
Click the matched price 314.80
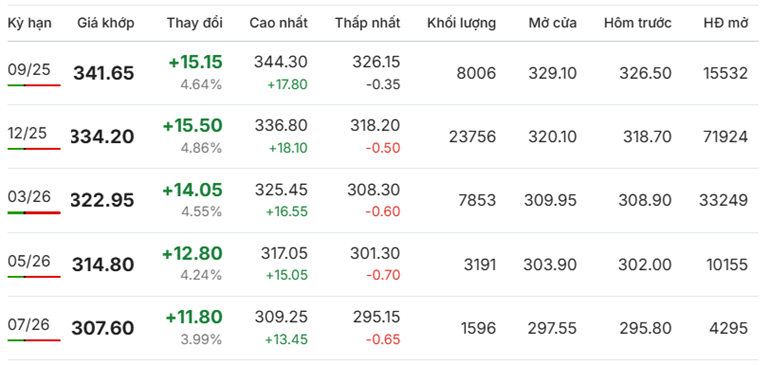point(103,265)
